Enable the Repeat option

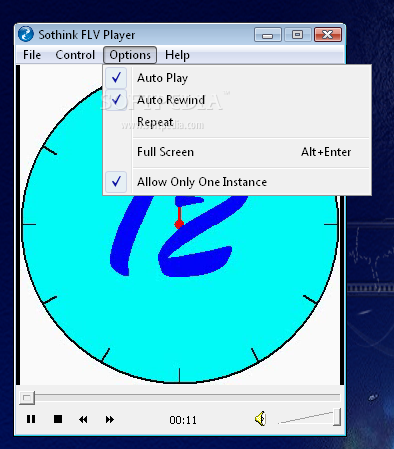tap(237, 122)
